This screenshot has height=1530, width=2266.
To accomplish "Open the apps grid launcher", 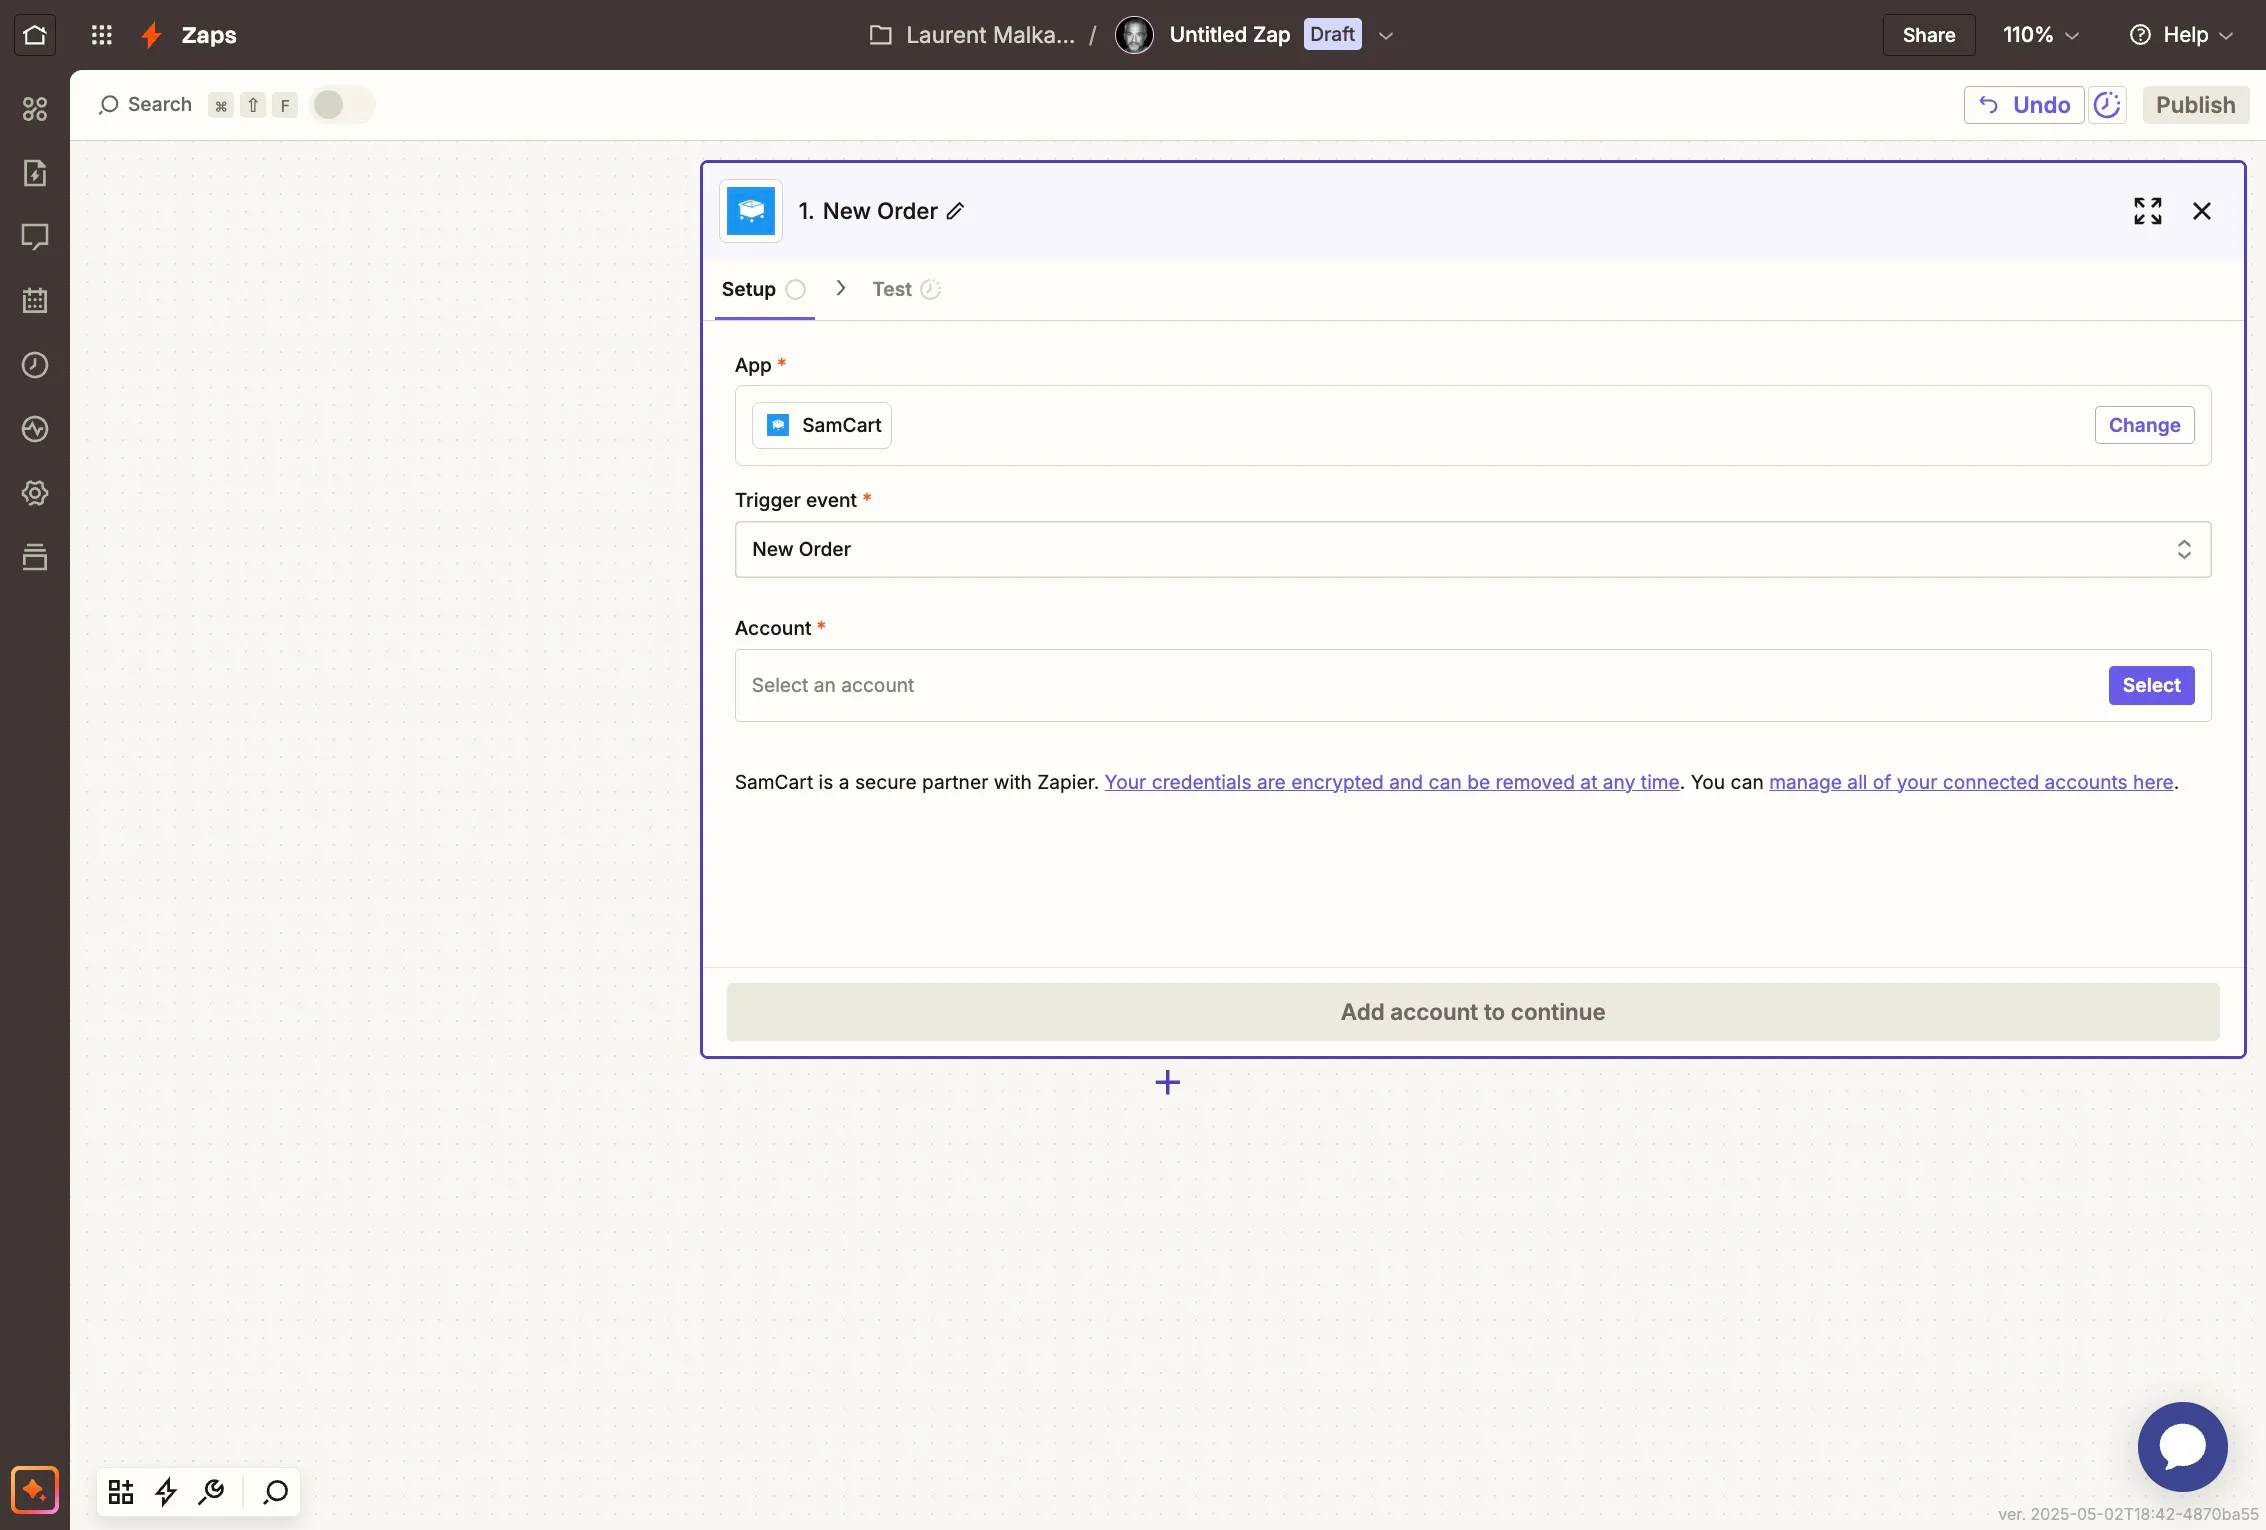I will 101,35.
